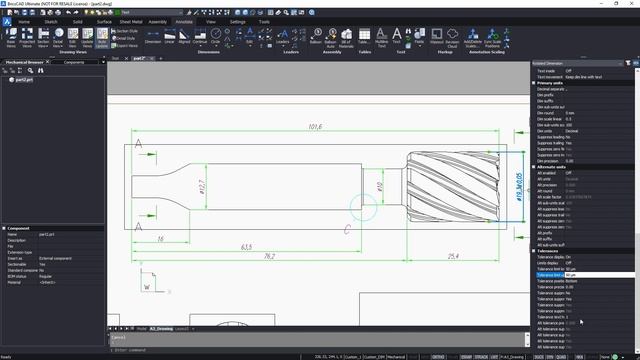Open the Sheet Metal ribbon tab
Image resolution: width=640 pixels, height=360 pixels.
tap(131, 22)
